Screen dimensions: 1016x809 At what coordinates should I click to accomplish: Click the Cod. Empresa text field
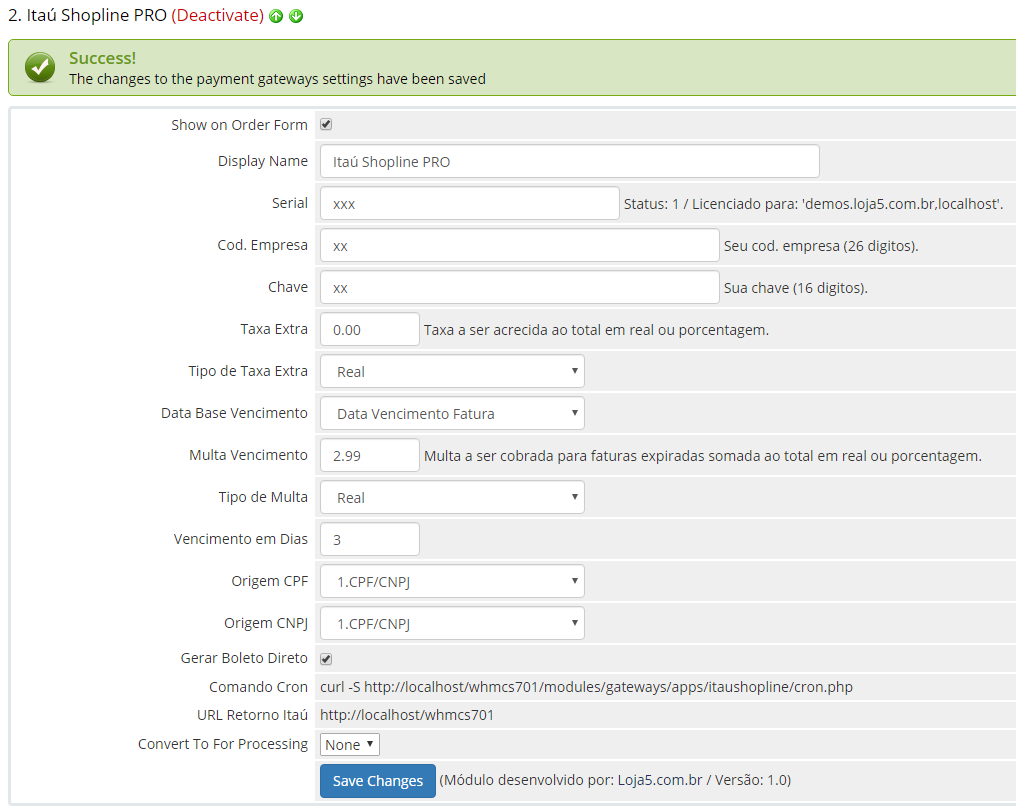519,245
